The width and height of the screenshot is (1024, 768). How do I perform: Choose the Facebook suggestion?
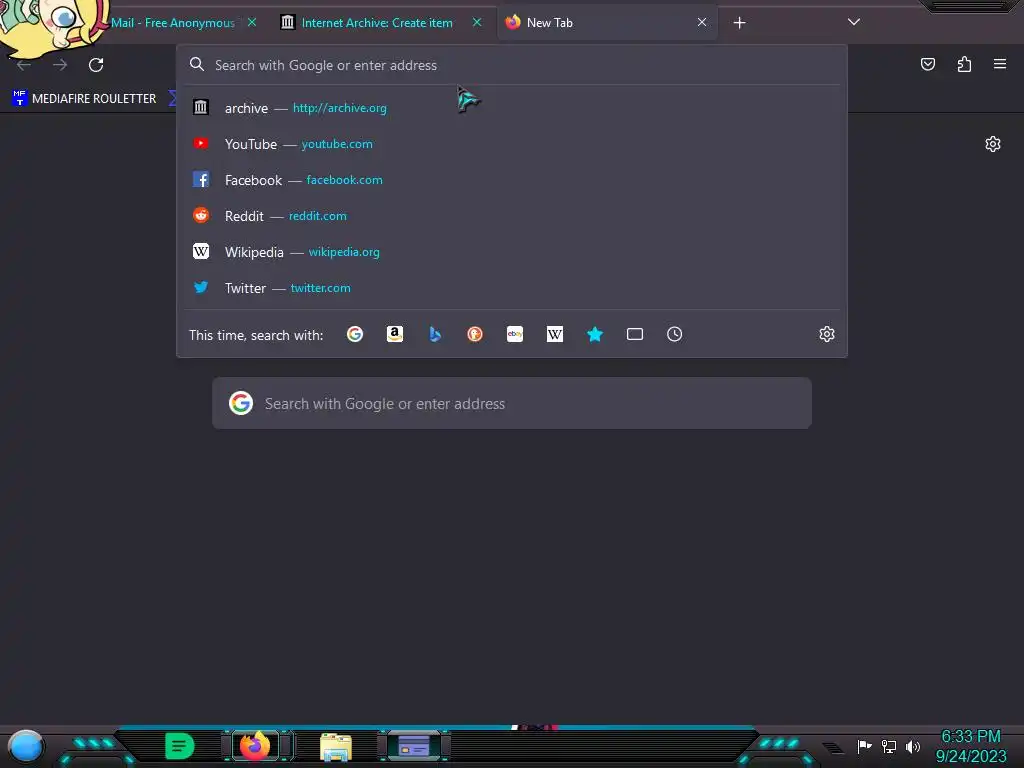[x=512, y=180]
